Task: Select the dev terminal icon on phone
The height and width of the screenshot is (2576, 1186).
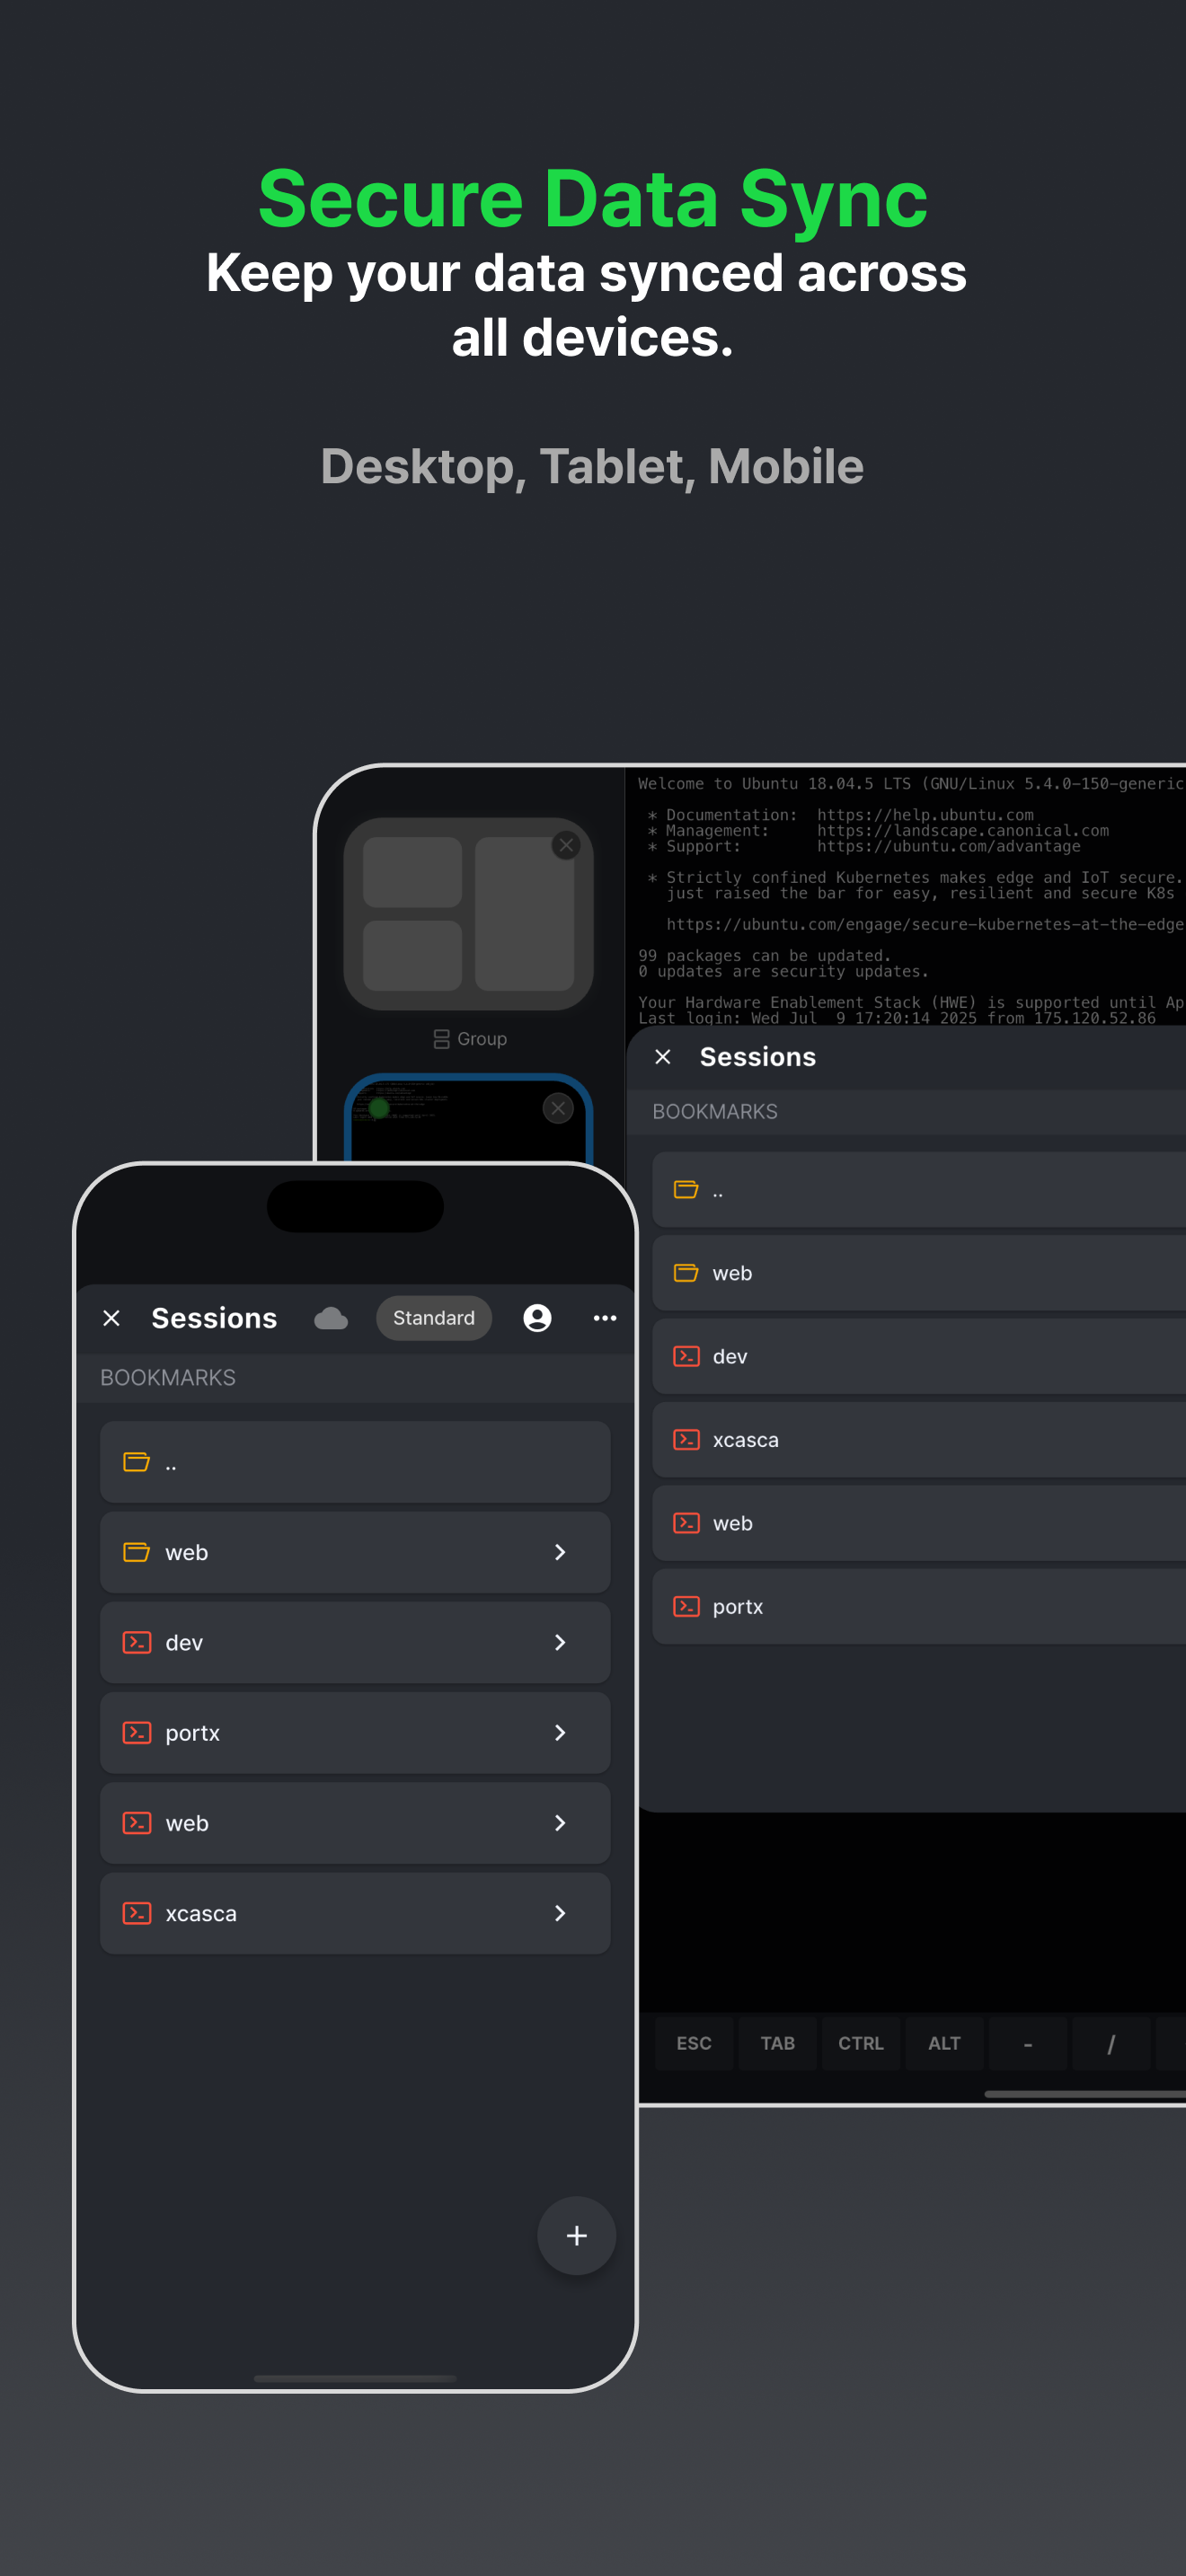Action: pos(137,1642)
